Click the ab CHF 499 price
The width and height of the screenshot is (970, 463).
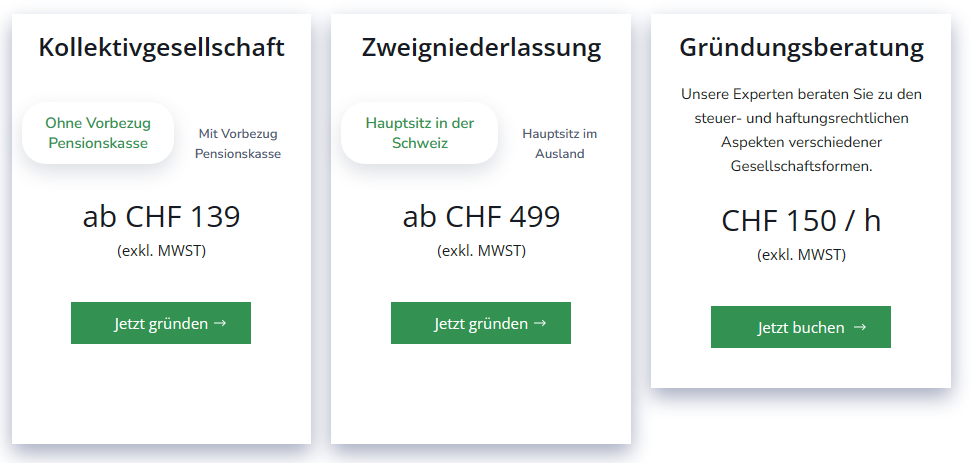(481, 217)
